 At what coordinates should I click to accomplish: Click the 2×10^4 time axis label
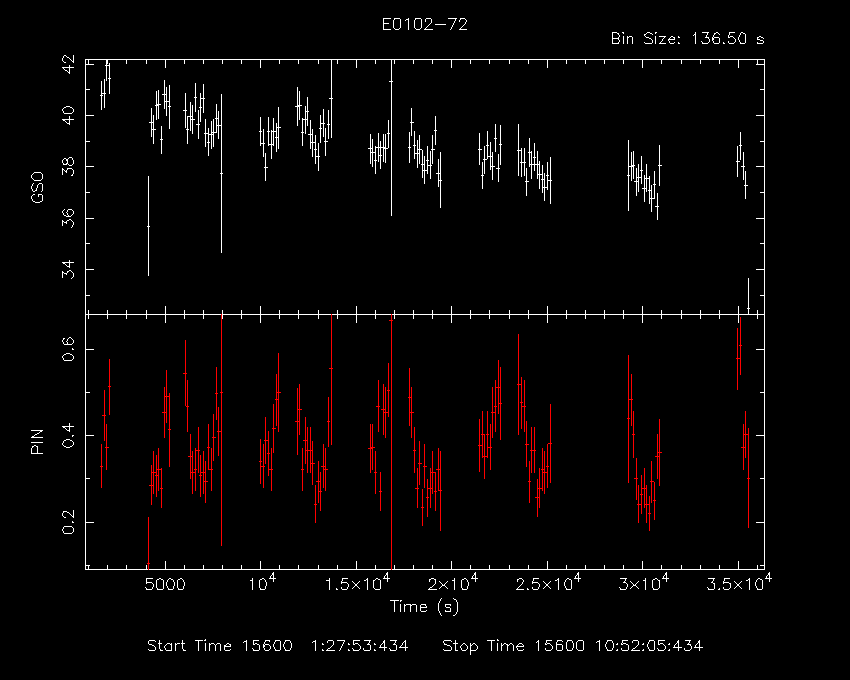pyautogui.click(x=453, y=582)
